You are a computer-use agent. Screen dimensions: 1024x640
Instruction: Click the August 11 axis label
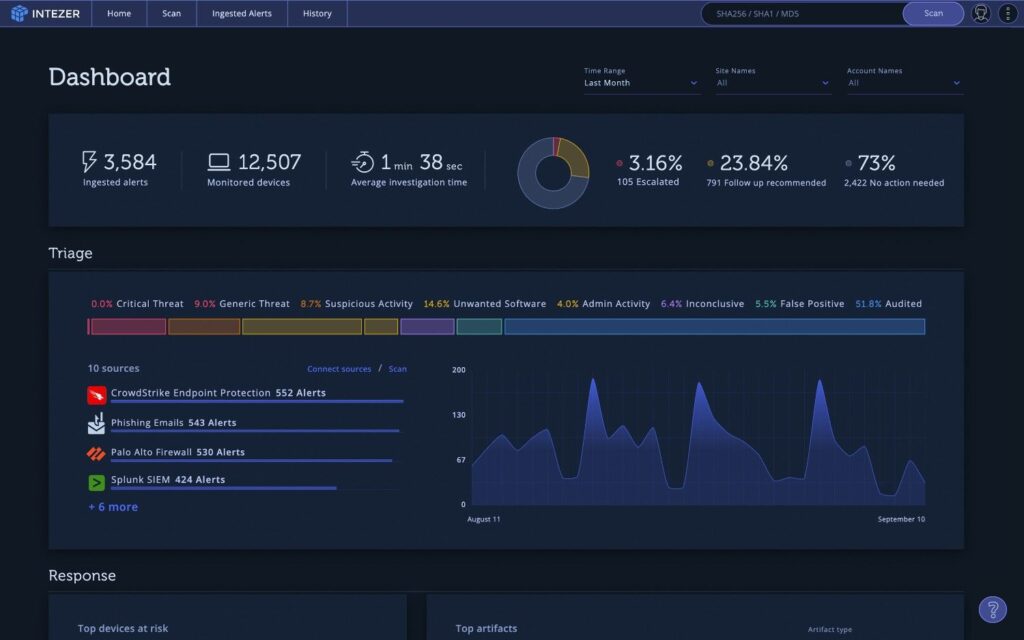click(483, 519)
